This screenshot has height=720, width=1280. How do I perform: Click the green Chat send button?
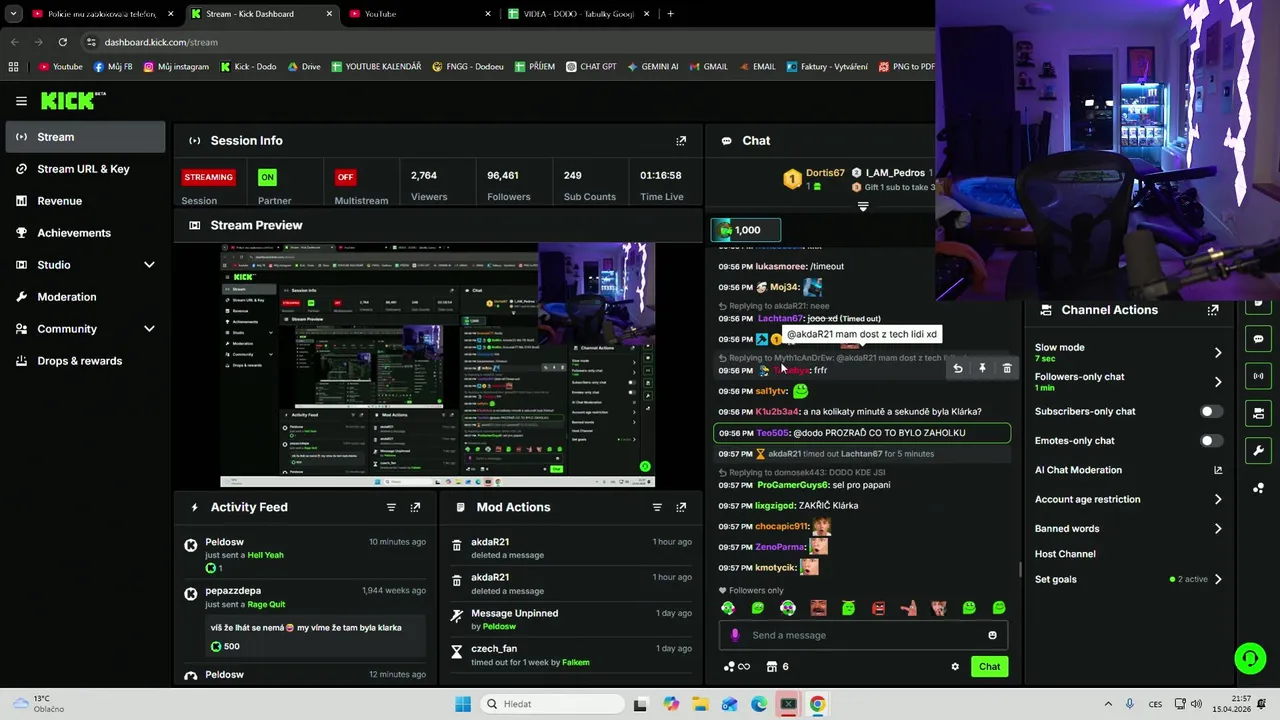(x=989, y=667)
